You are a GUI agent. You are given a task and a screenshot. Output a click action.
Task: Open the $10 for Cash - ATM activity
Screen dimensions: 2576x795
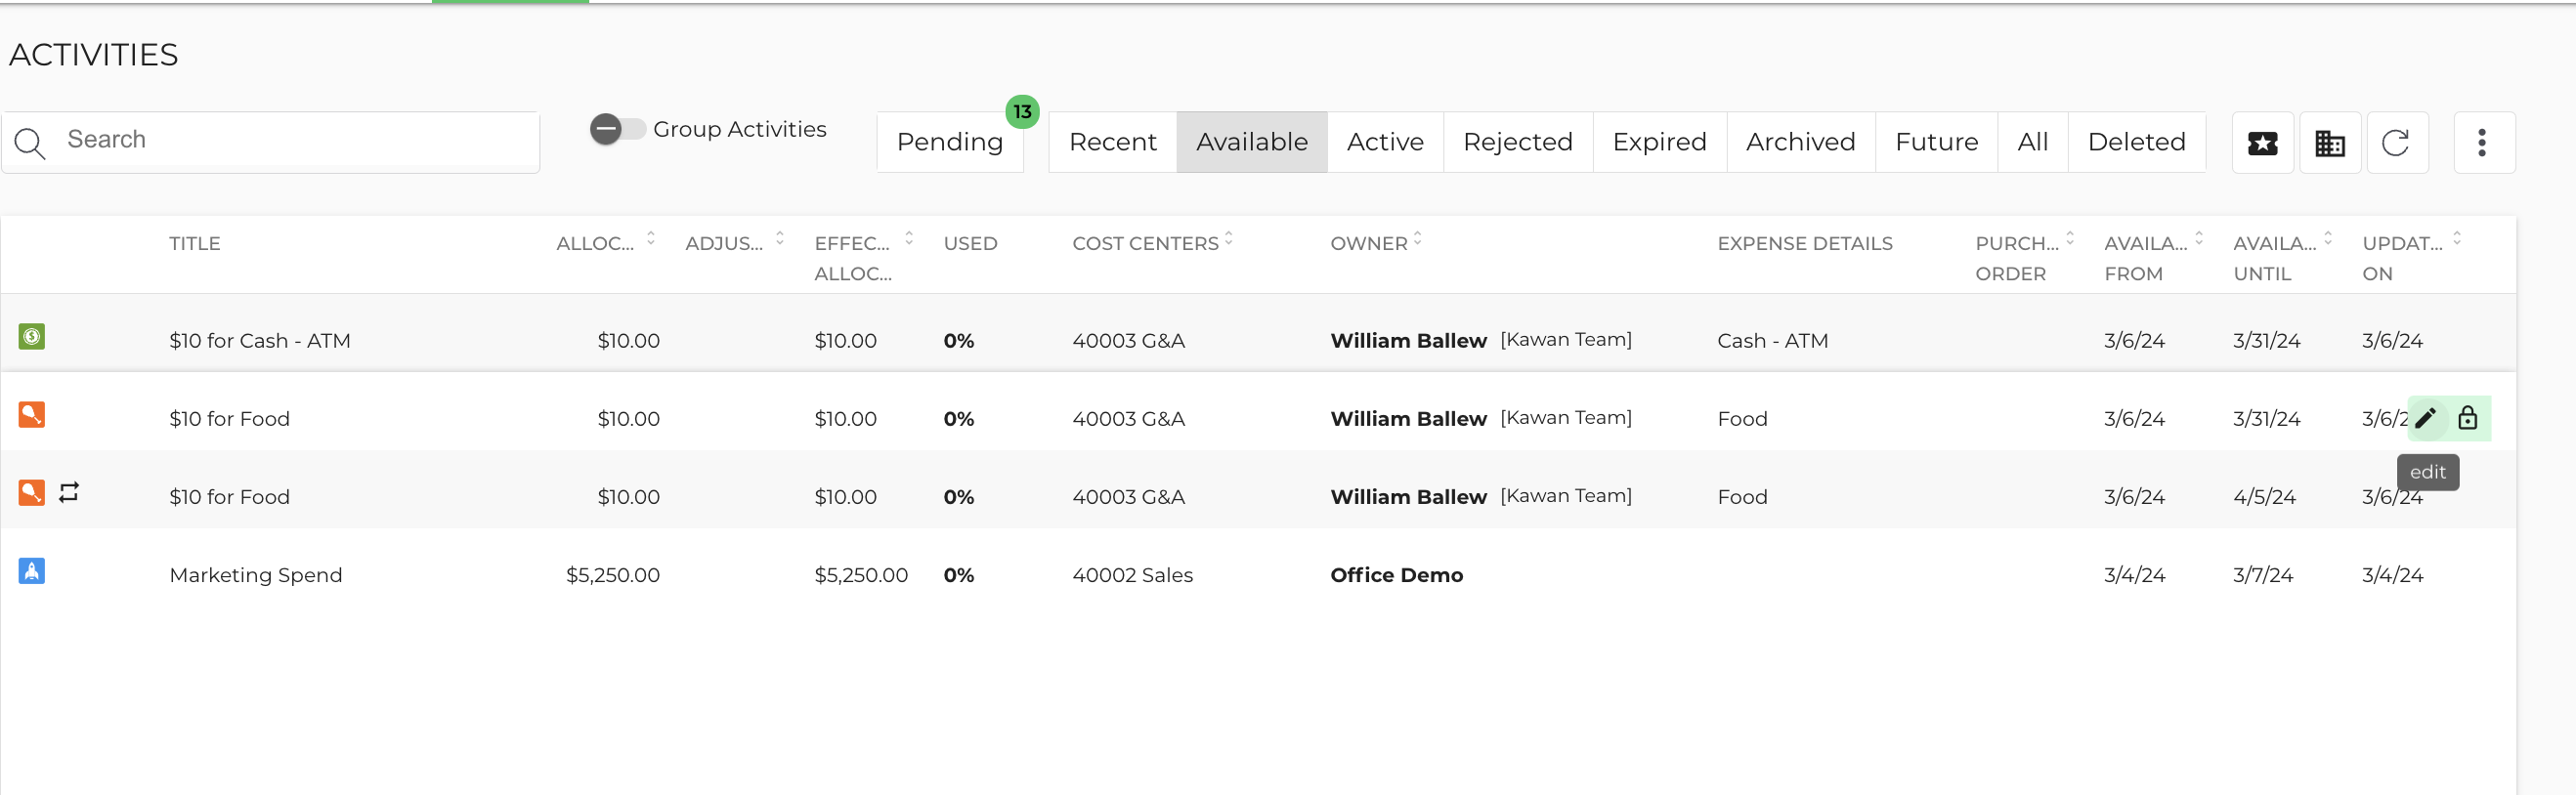260,340
